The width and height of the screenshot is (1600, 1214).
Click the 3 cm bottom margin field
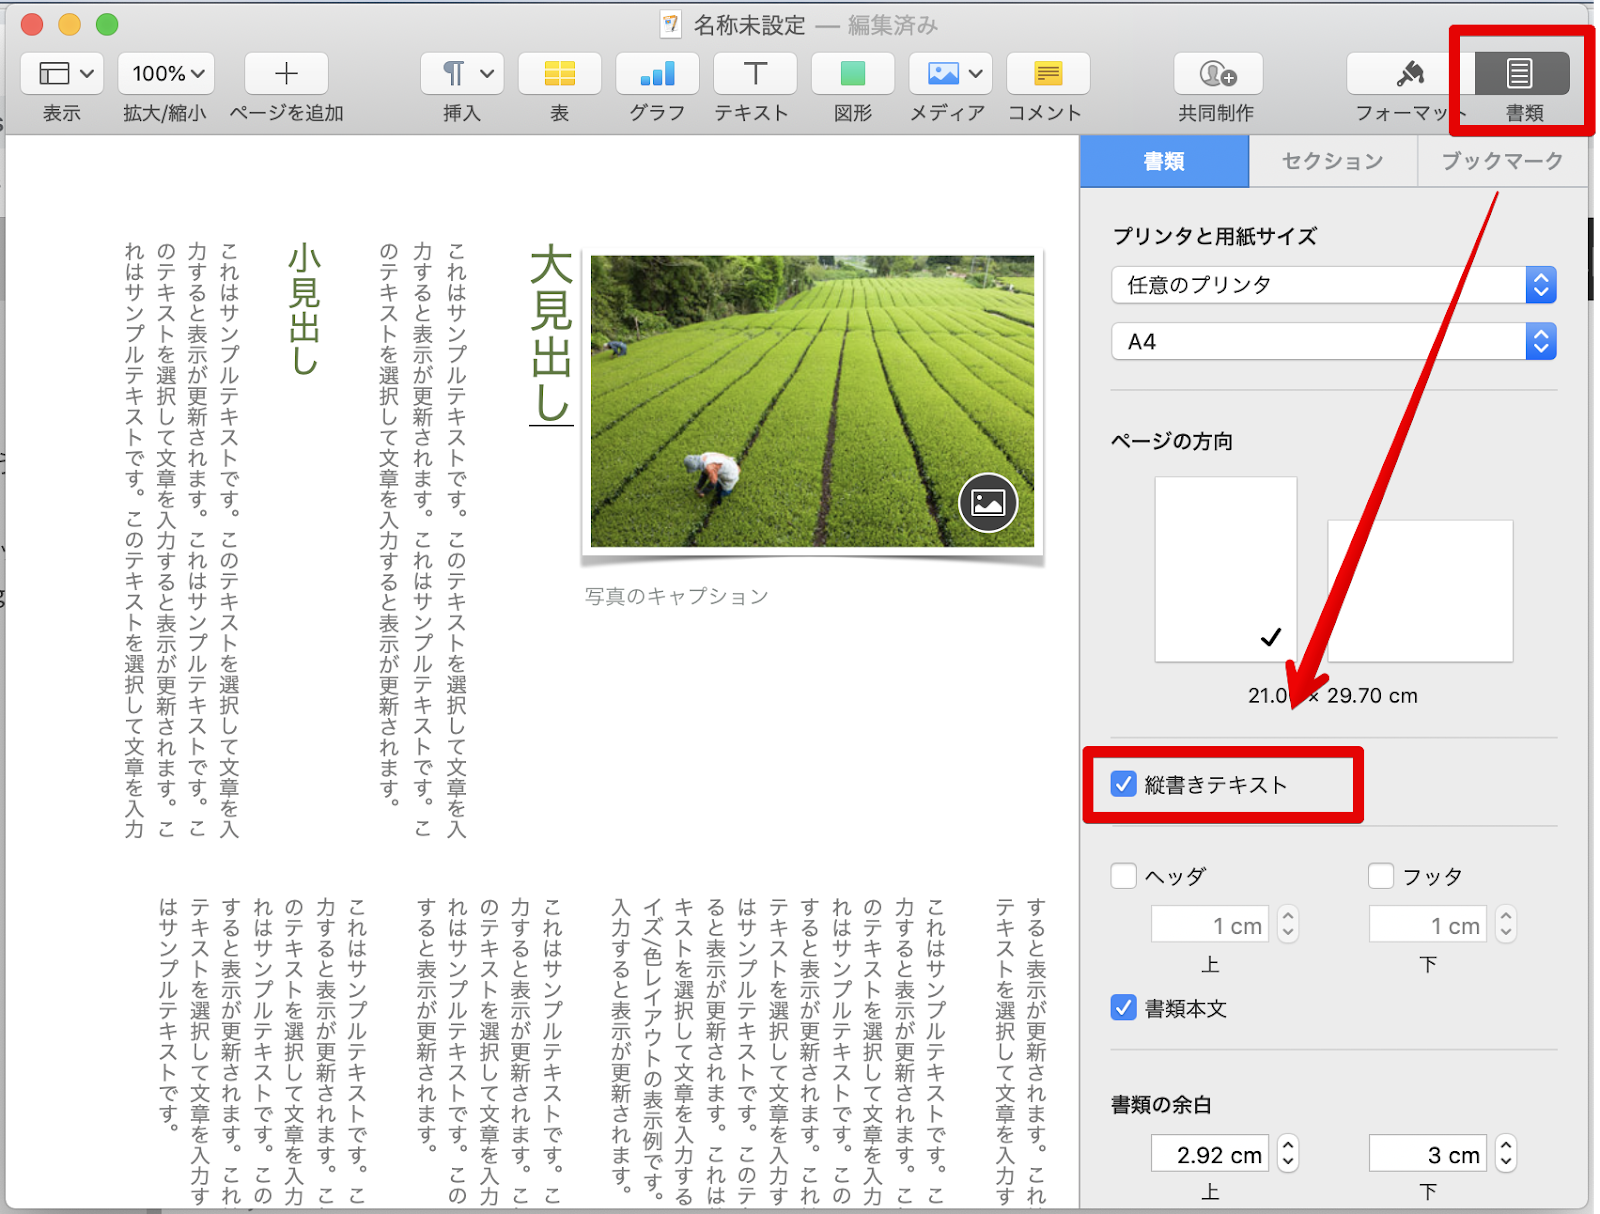pos(1428,1154)
